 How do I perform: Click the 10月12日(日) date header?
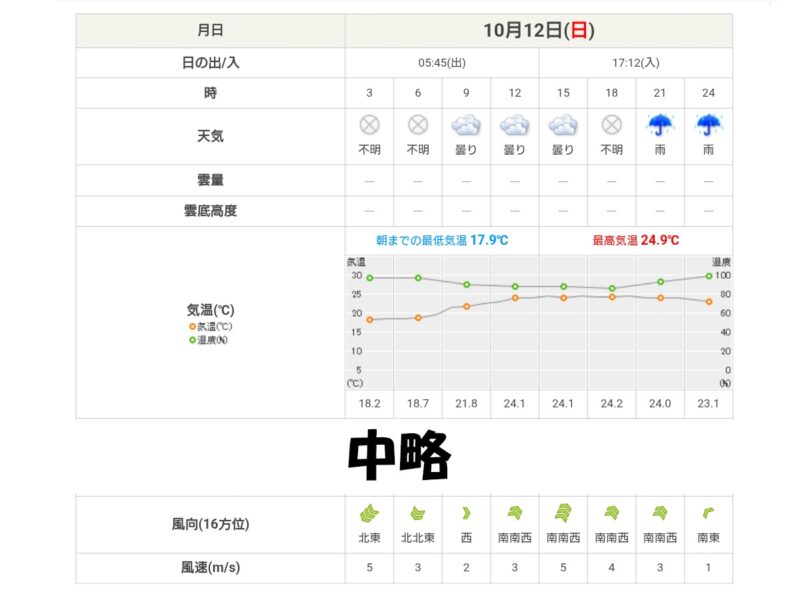click(538, 30)
